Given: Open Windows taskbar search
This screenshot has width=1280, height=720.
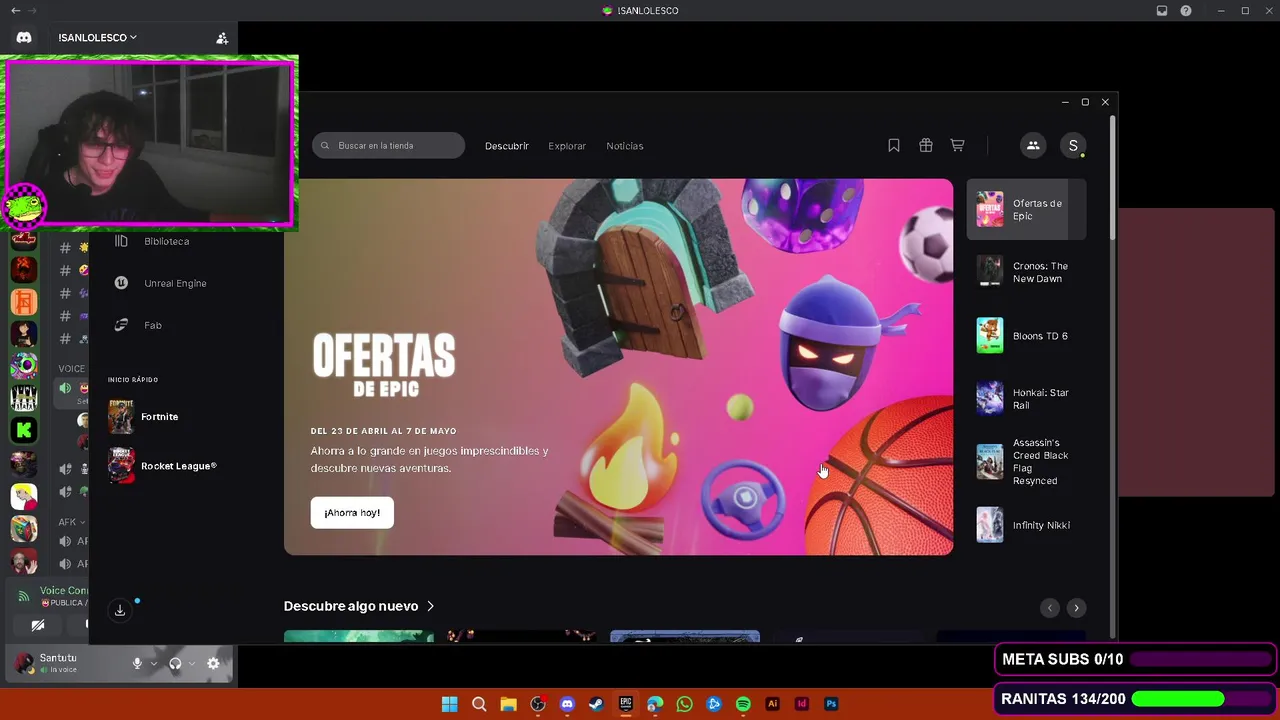Looking at the screenshot, I should (x=479, y=704).
